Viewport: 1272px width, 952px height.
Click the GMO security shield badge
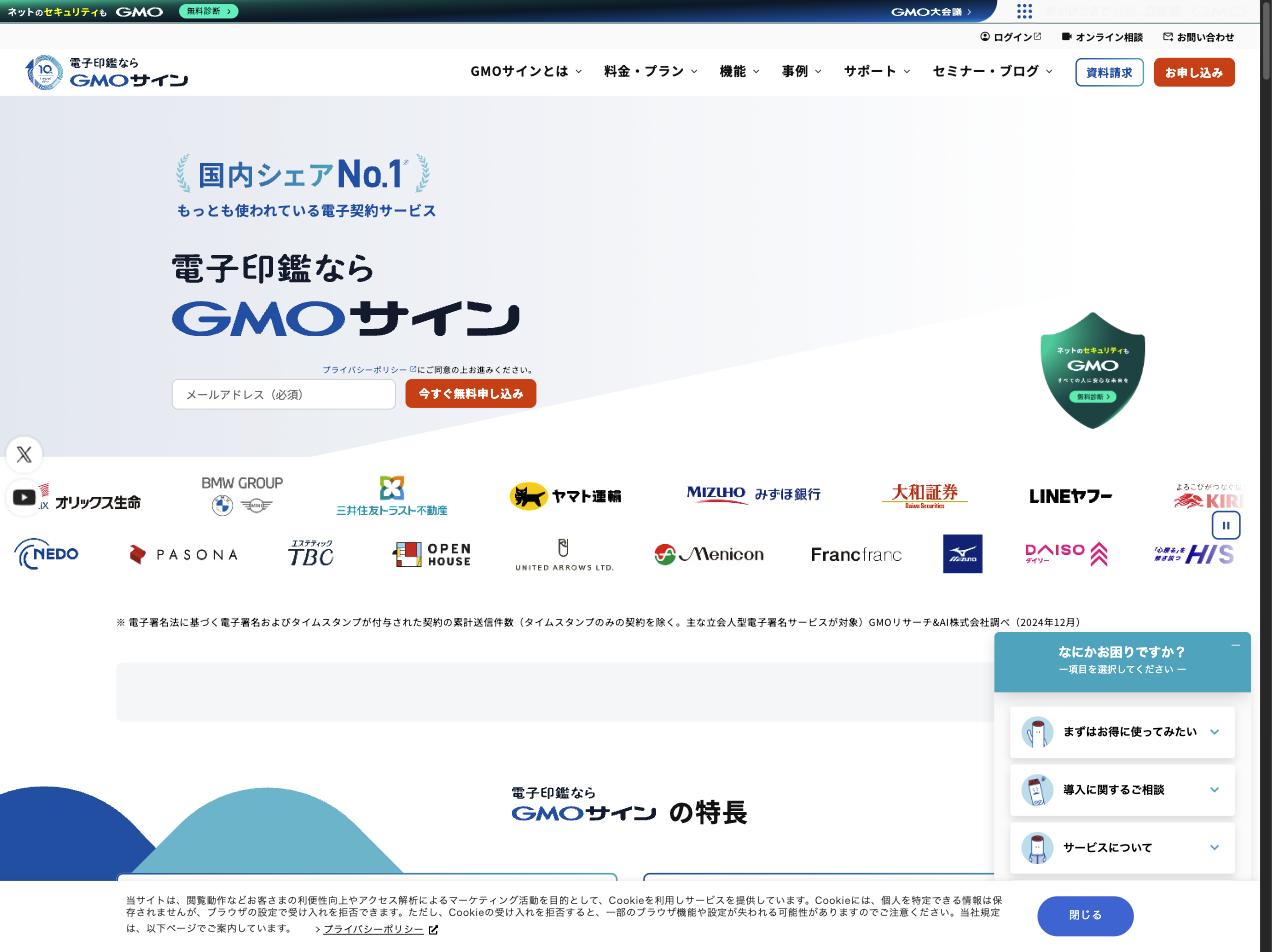point(1092,370)
